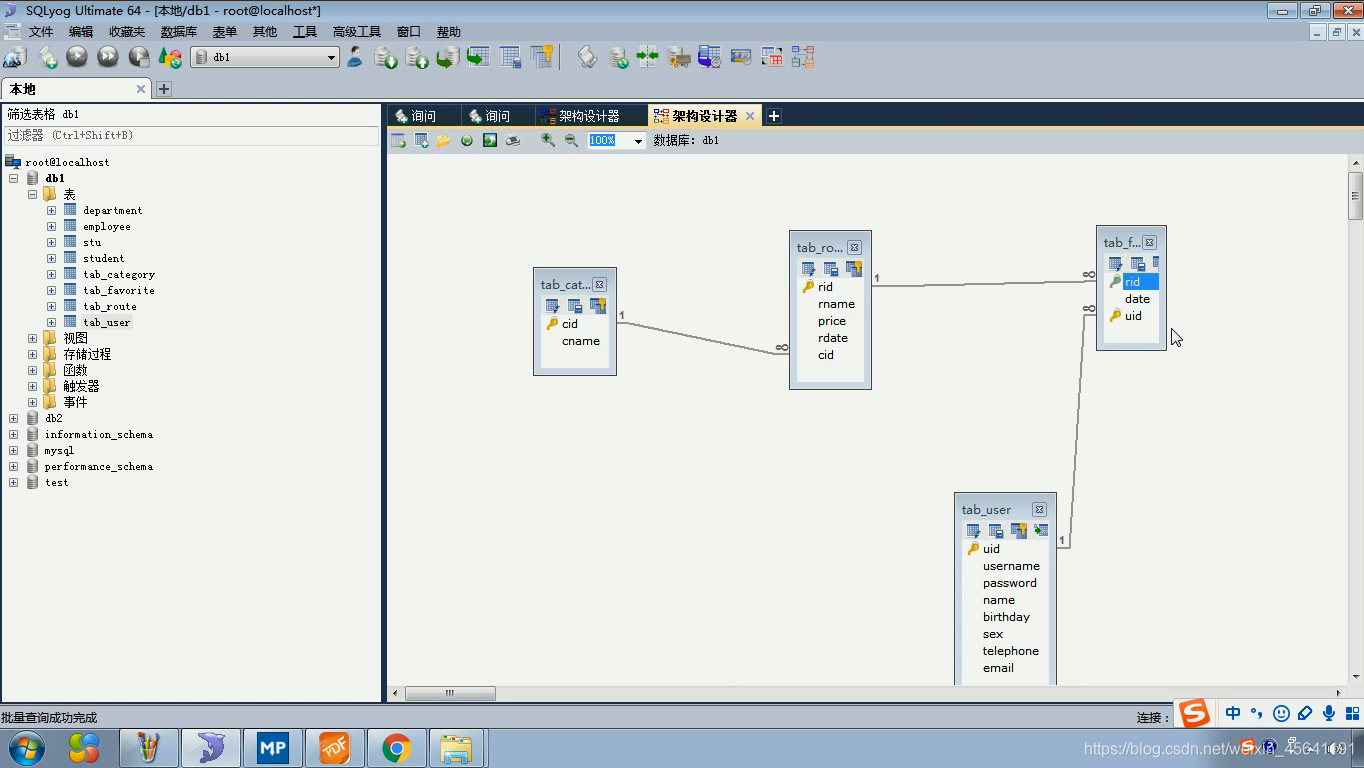This screenshot has width=1364, height=768.
Task: Close the 本地 connection tab
Action: 140,89
